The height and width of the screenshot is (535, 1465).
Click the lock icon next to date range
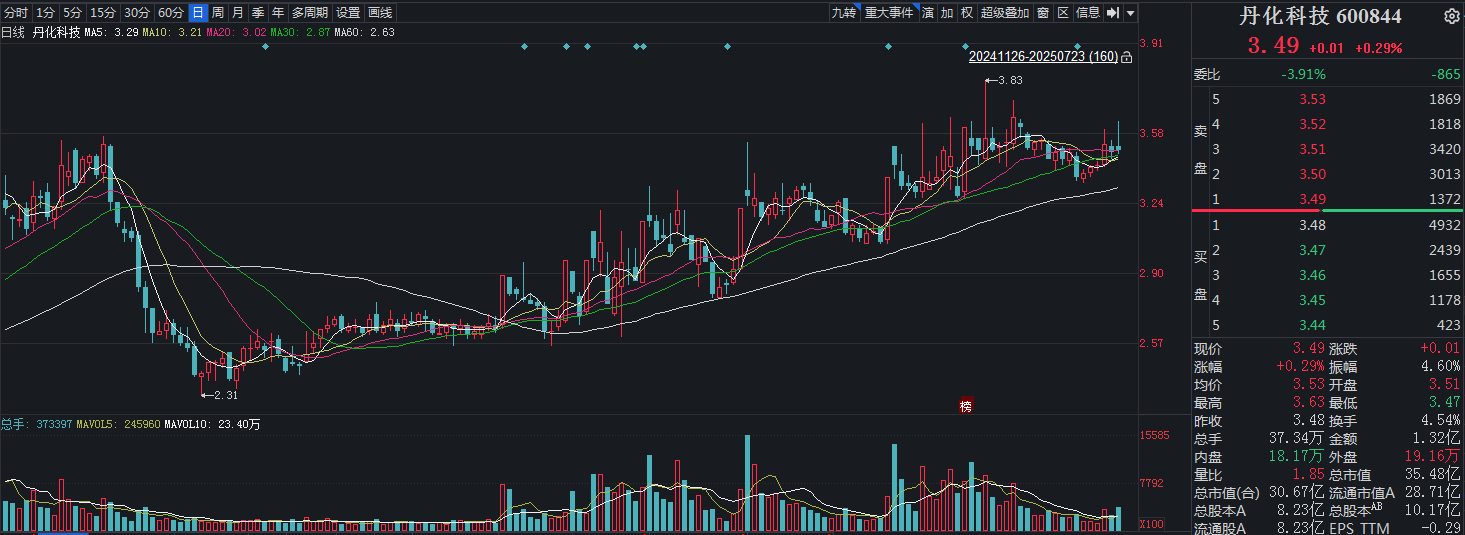coord(1127,57)
